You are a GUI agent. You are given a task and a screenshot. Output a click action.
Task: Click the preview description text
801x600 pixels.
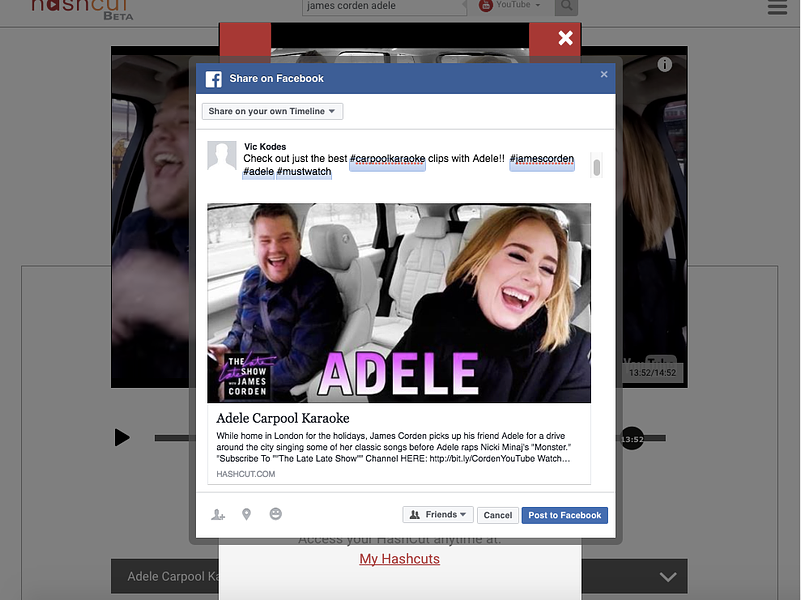(393, 447)
